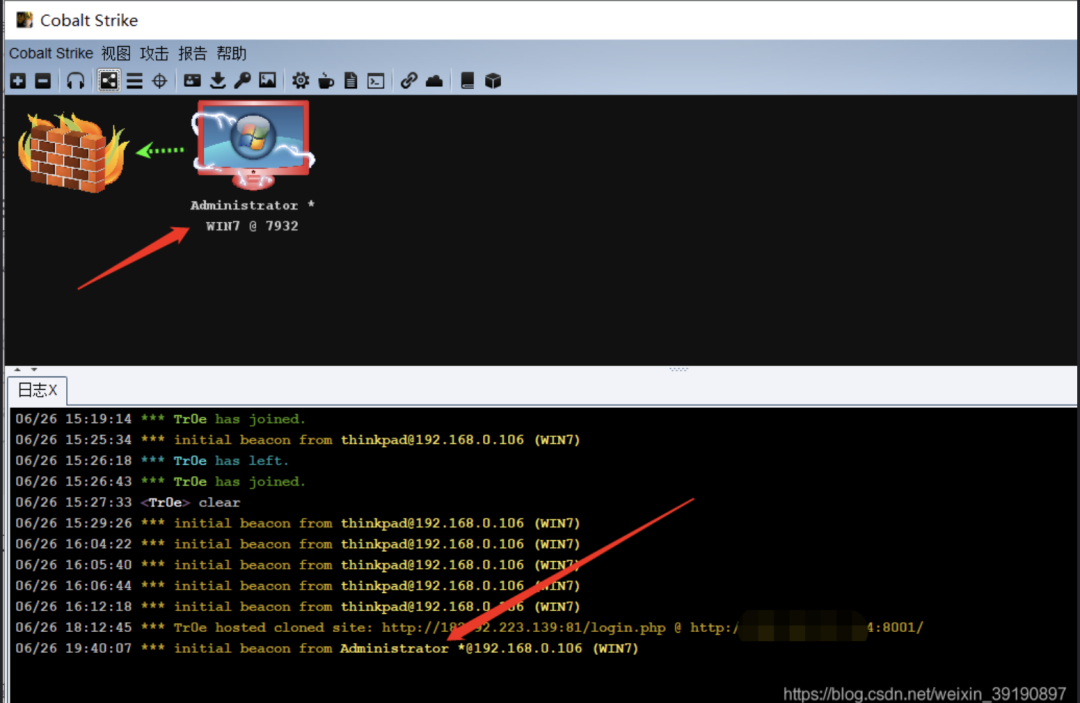1080x703 pixels.
Task: Select the firewall brick wall node
Action: point(72,151)
